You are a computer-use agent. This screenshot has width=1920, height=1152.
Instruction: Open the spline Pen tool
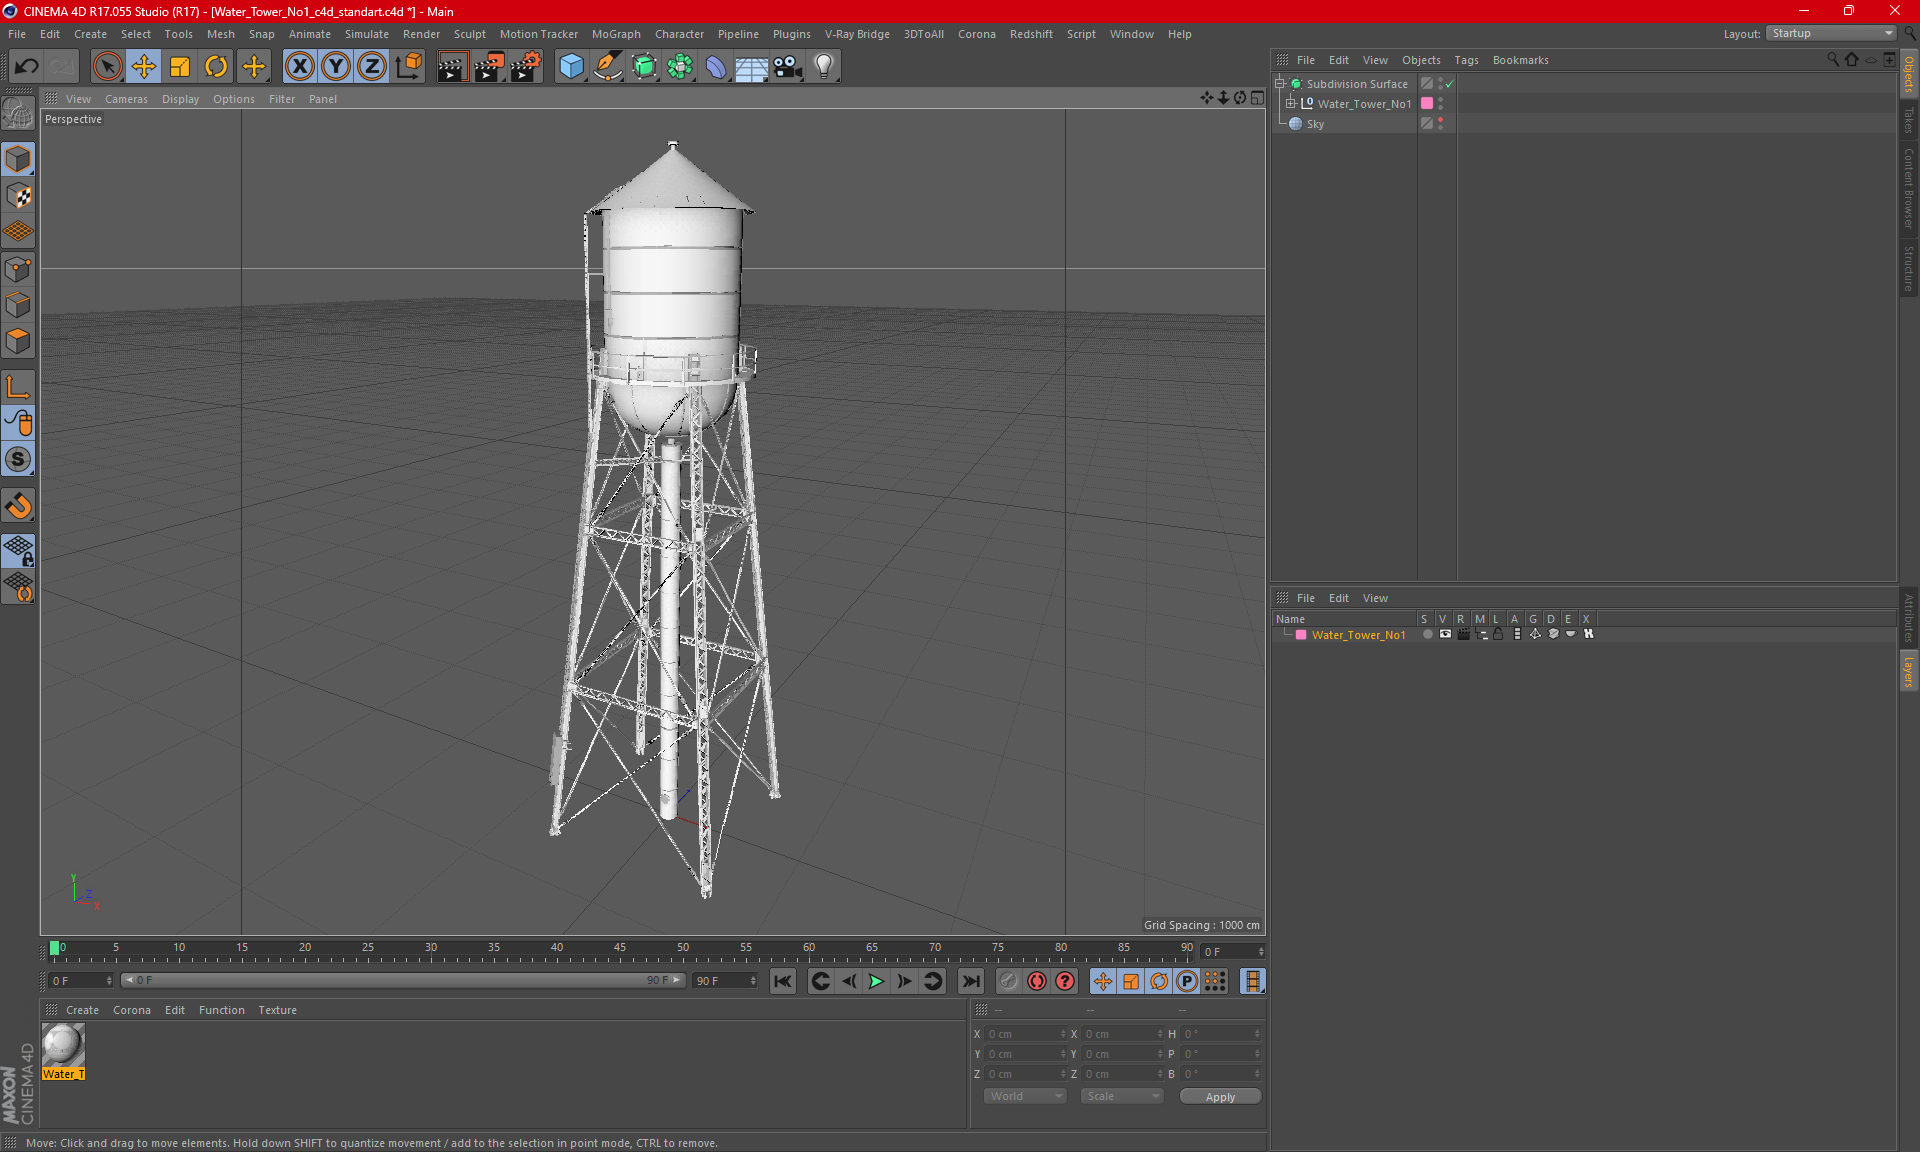pyautogui.click(x=607, y=67)
